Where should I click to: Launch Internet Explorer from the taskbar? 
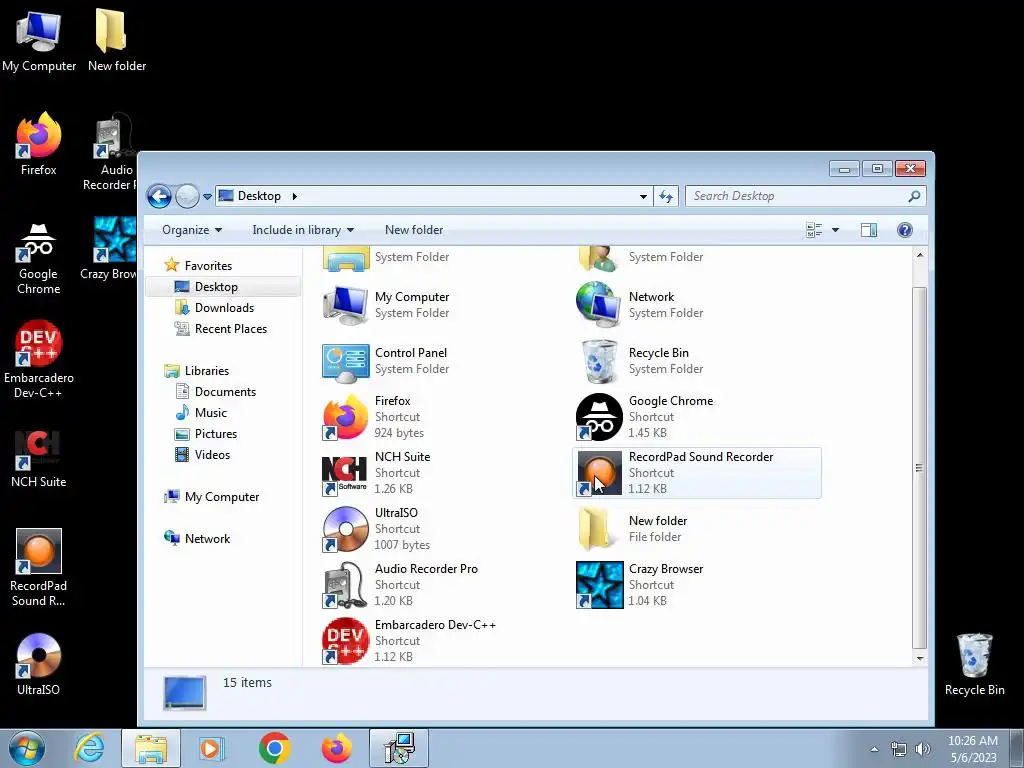pyautogui.click(x=89, y=748)
